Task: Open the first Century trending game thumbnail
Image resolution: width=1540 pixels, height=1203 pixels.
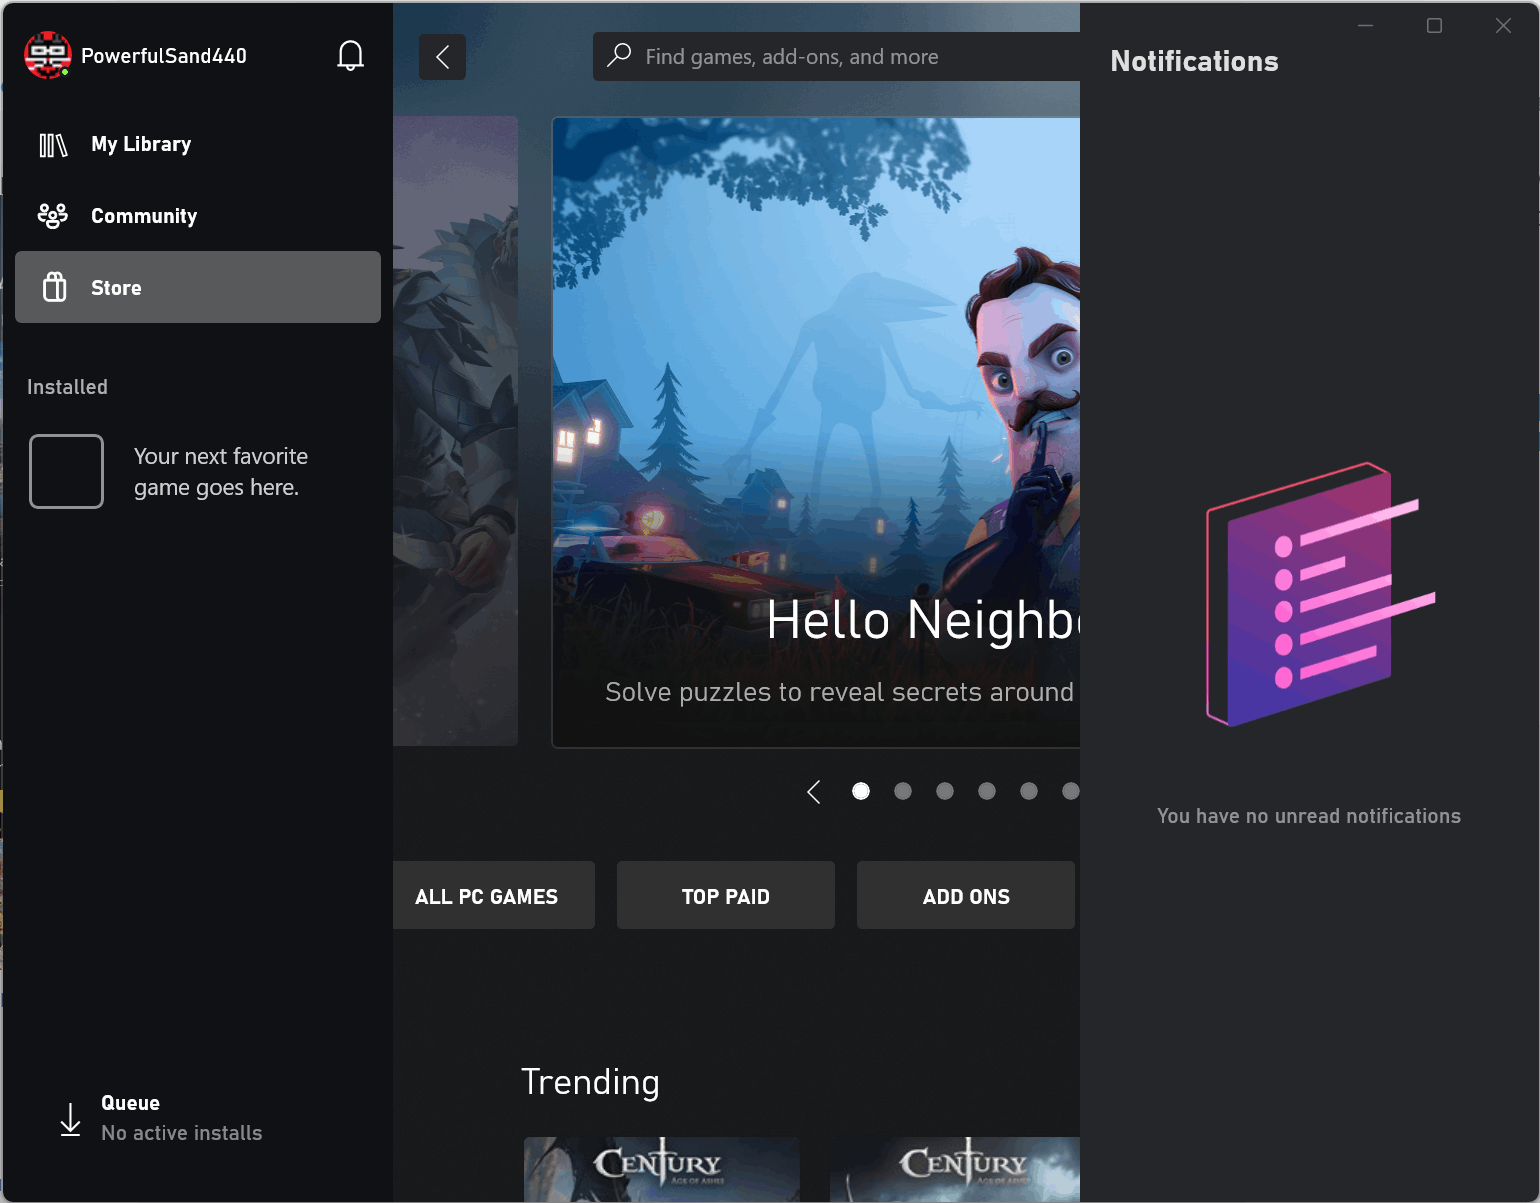Action: pyautogui.click(x=662, y=1169)
